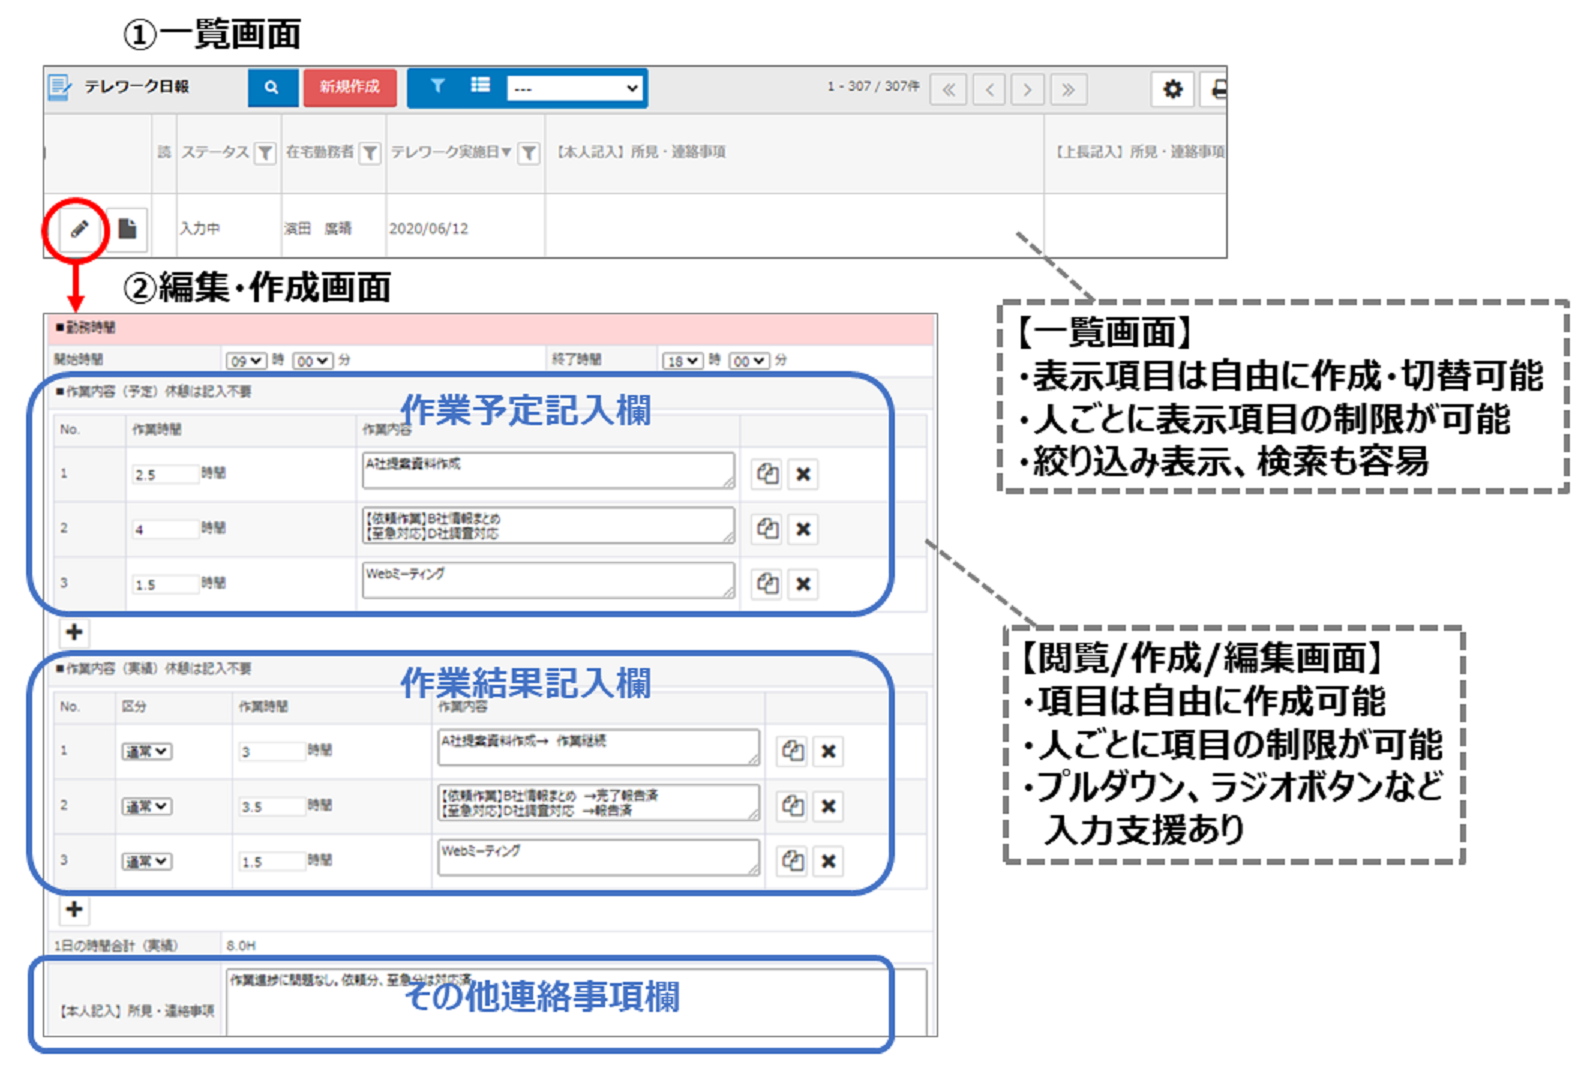Click the A社提案資料作成 text field in the planned table
The width and height of the screenshot is (1580, 1065).
pyautogui.click(x=547, y=470)
